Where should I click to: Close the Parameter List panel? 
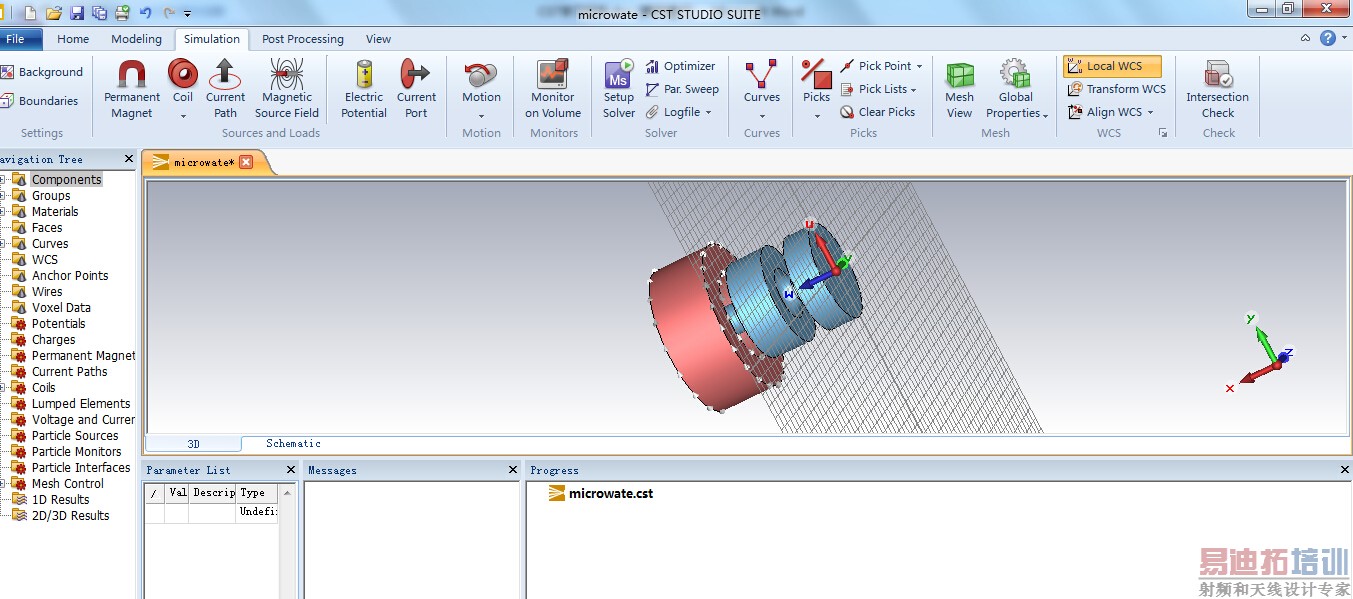[291, 470]
